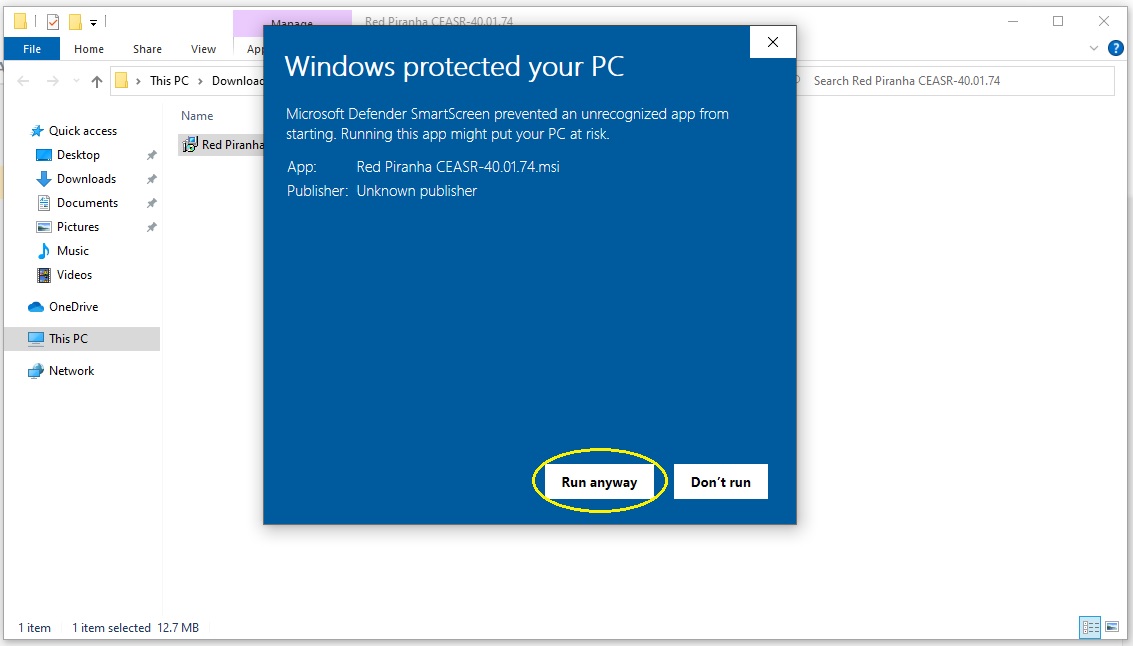1133x646 pixels.
Task: Go up one folder level arrow
Action: tap(97, 82)
